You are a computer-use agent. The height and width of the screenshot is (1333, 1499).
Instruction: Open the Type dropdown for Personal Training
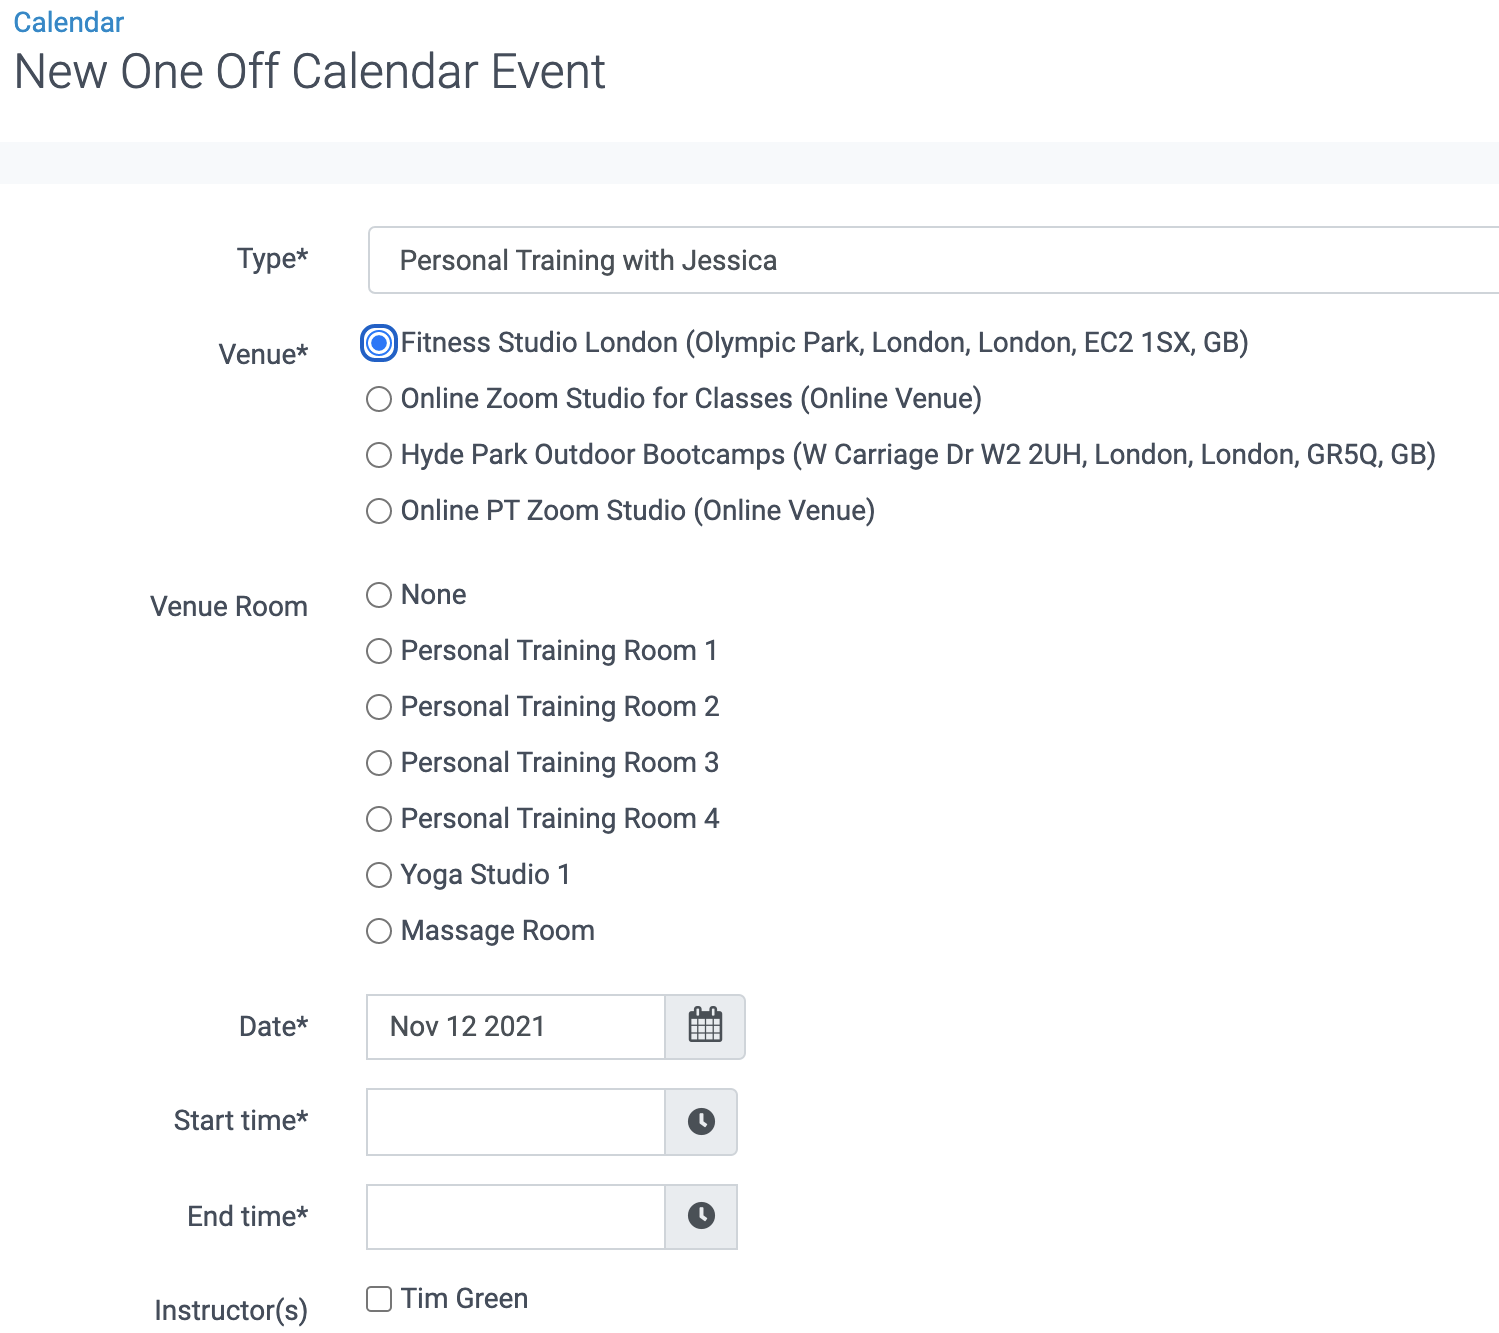coord(932,260)
